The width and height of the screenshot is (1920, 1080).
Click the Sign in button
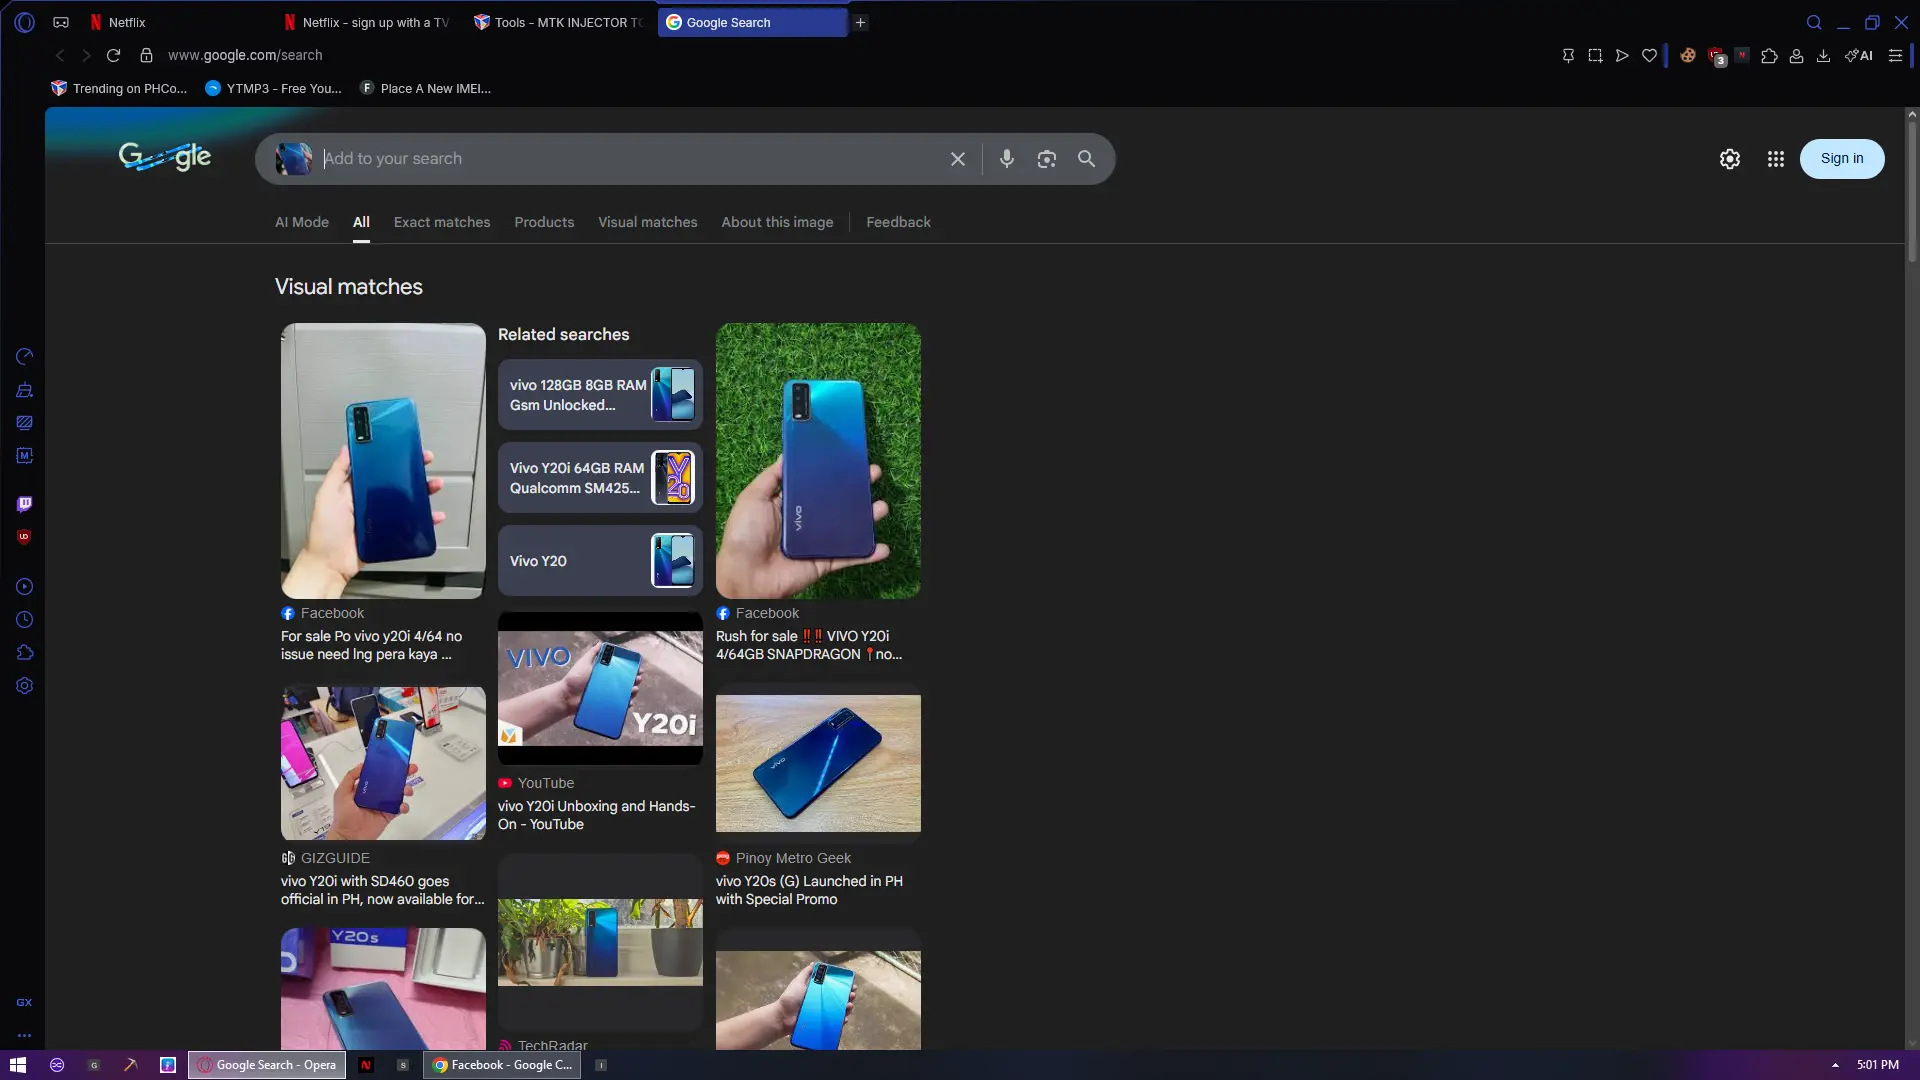click(x=1842, y=159)
